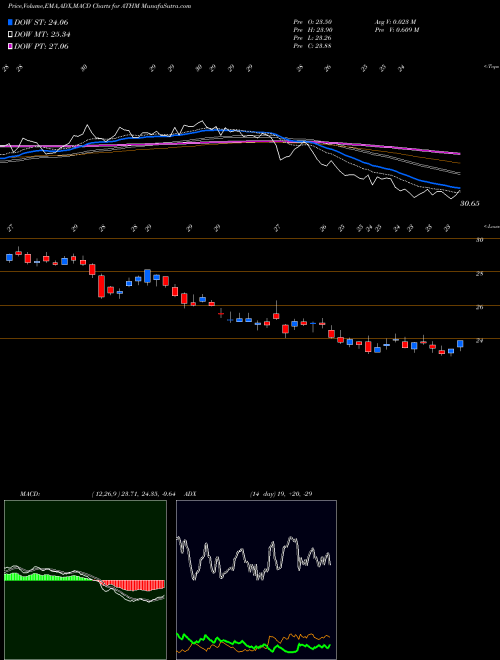Click the '<Tops' label on the right edge
Image resolution: width=500 pixels, height=660 pixels.
pos(491,67)
